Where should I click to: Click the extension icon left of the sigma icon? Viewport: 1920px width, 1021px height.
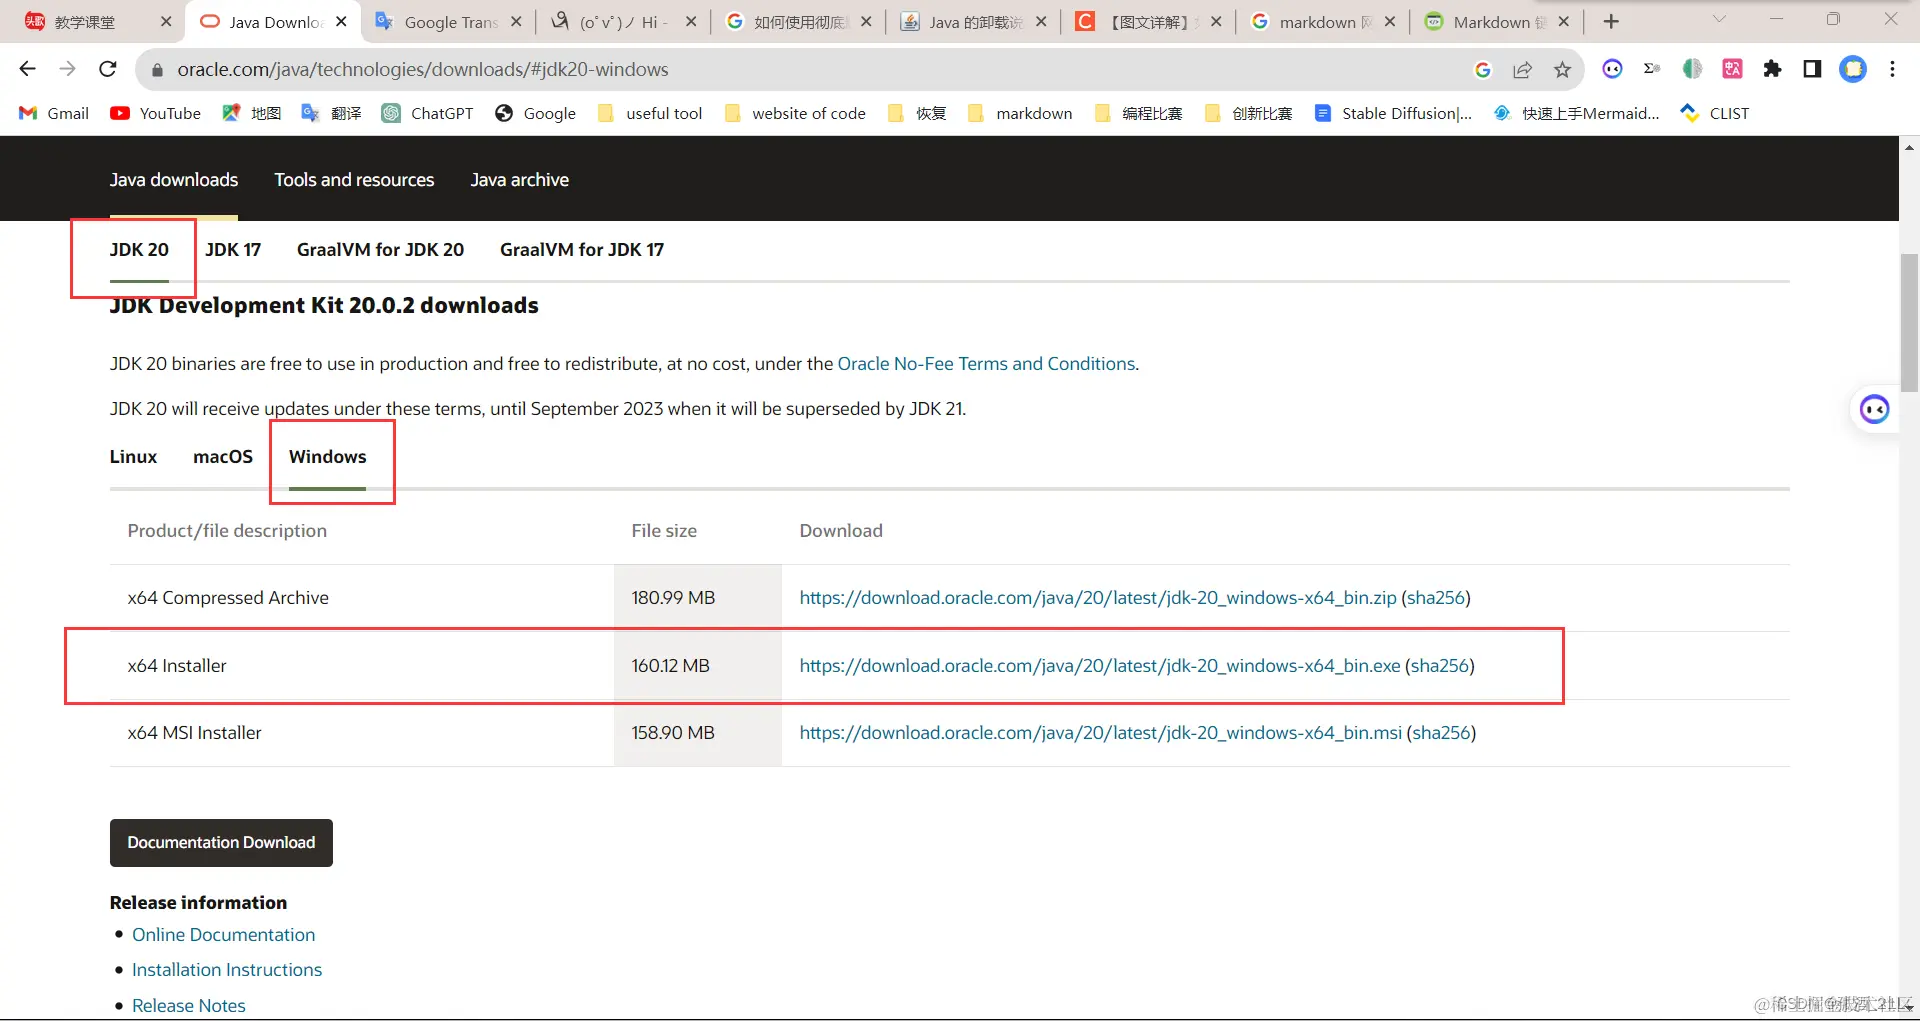click(1612, 69)
